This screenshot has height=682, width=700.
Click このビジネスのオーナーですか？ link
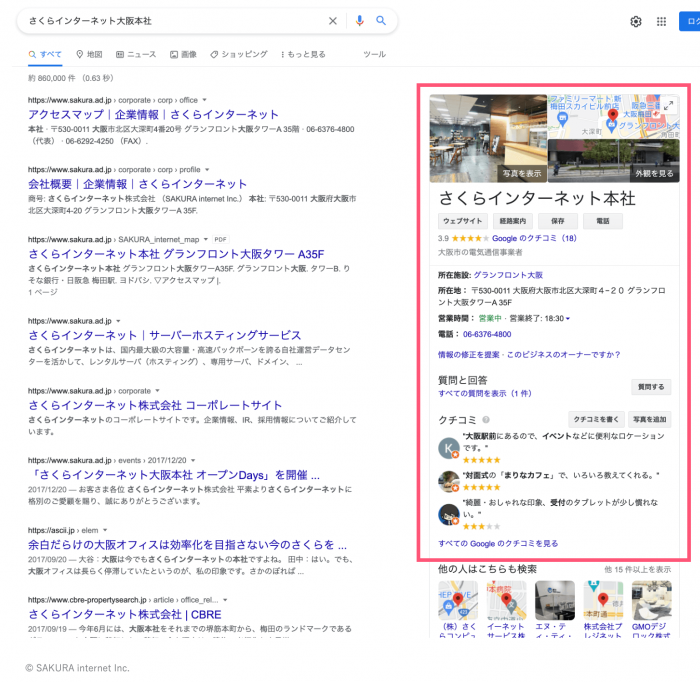click(x=563, y=355)
